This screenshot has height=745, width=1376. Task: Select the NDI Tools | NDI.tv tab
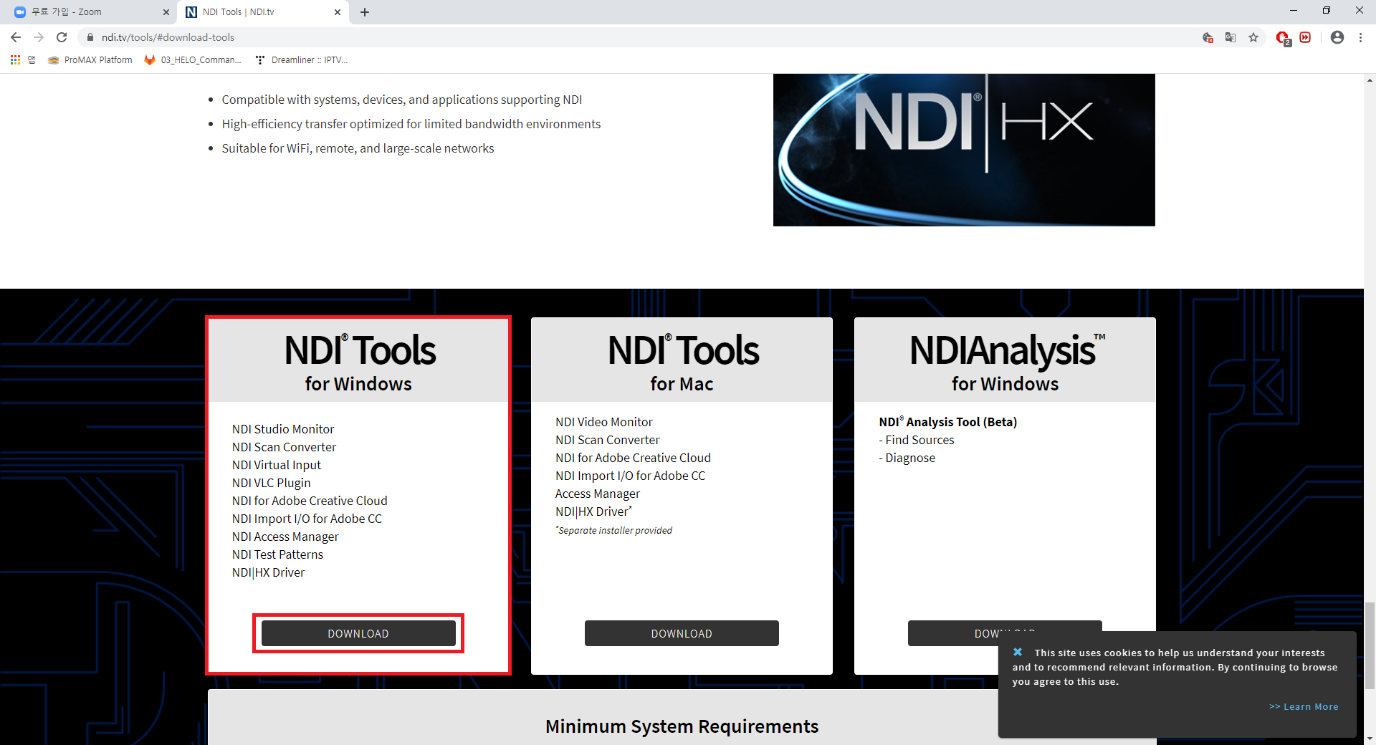pyautogui.click(x=262, y=12)
